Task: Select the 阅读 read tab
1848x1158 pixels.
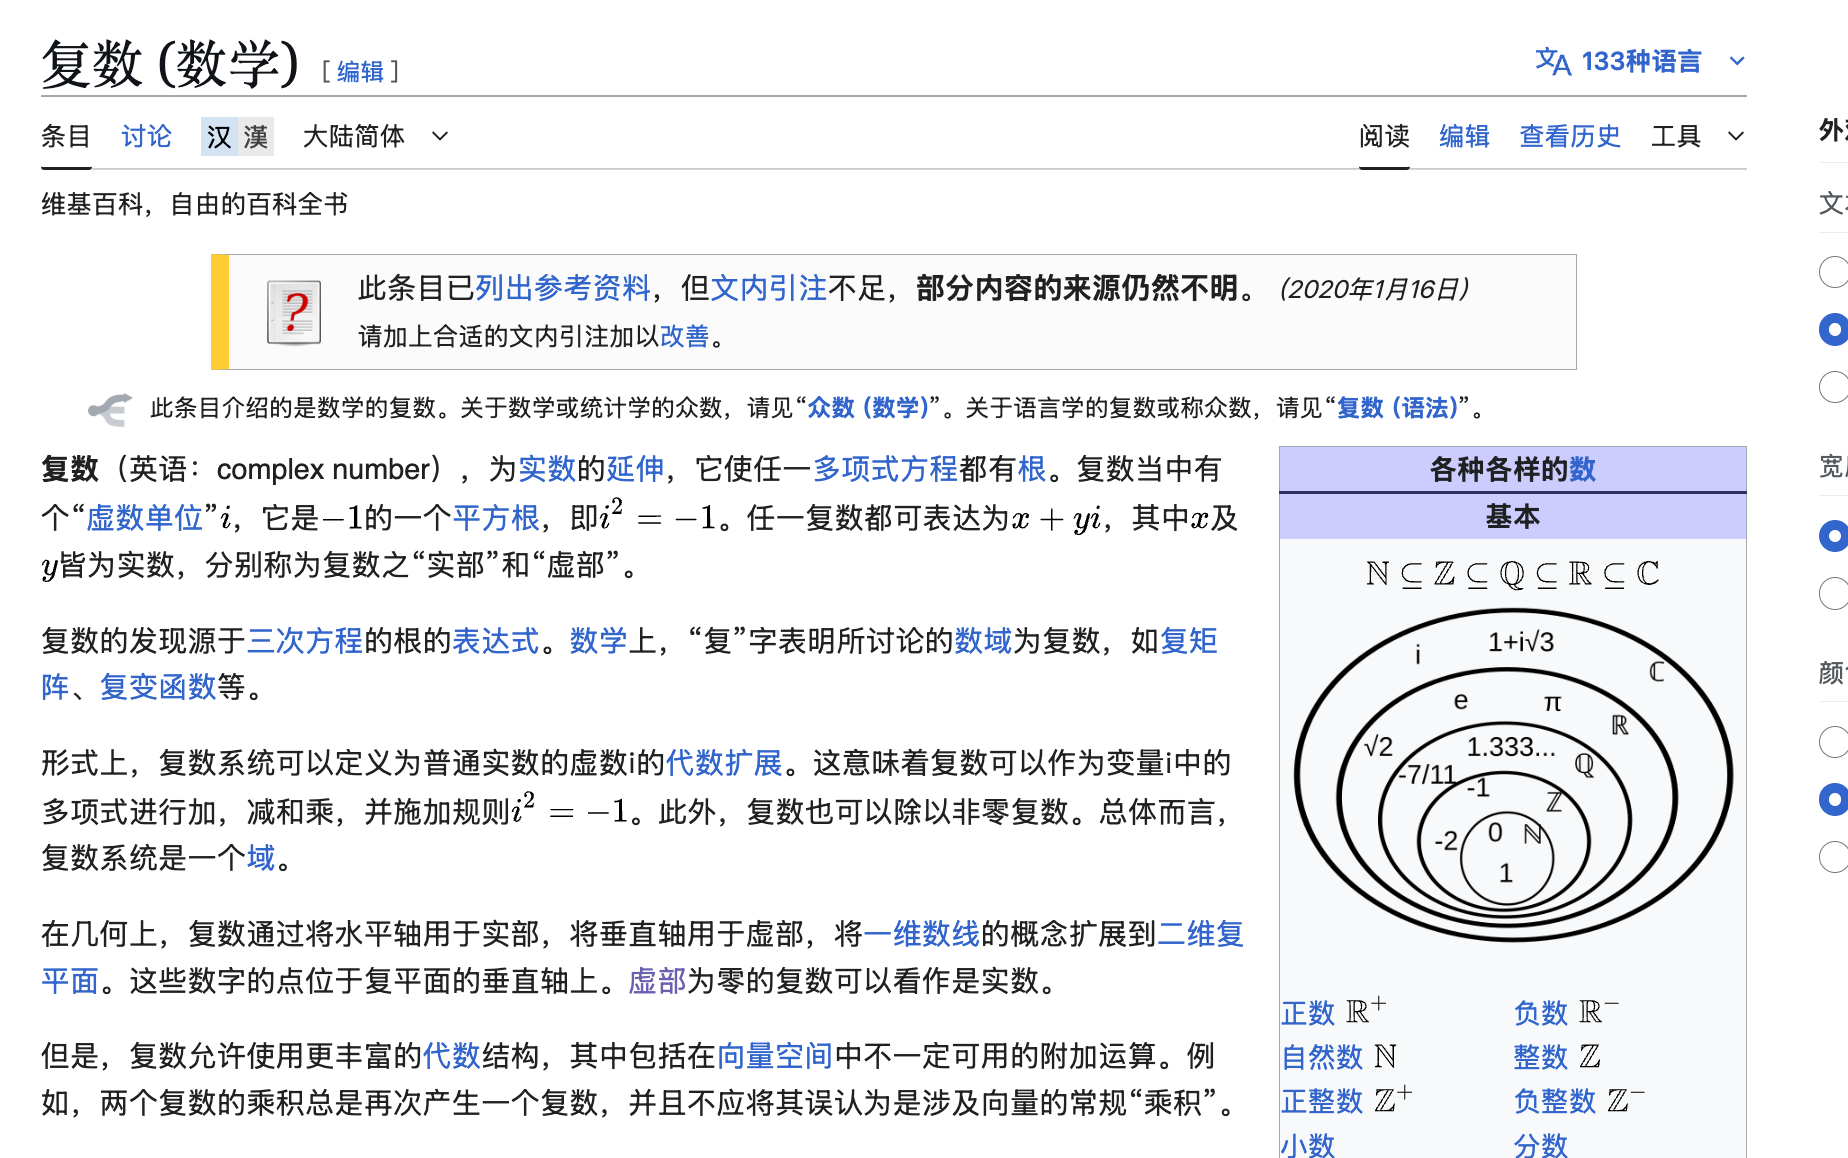Action: pyautogui.click(x=1384, y=136)
